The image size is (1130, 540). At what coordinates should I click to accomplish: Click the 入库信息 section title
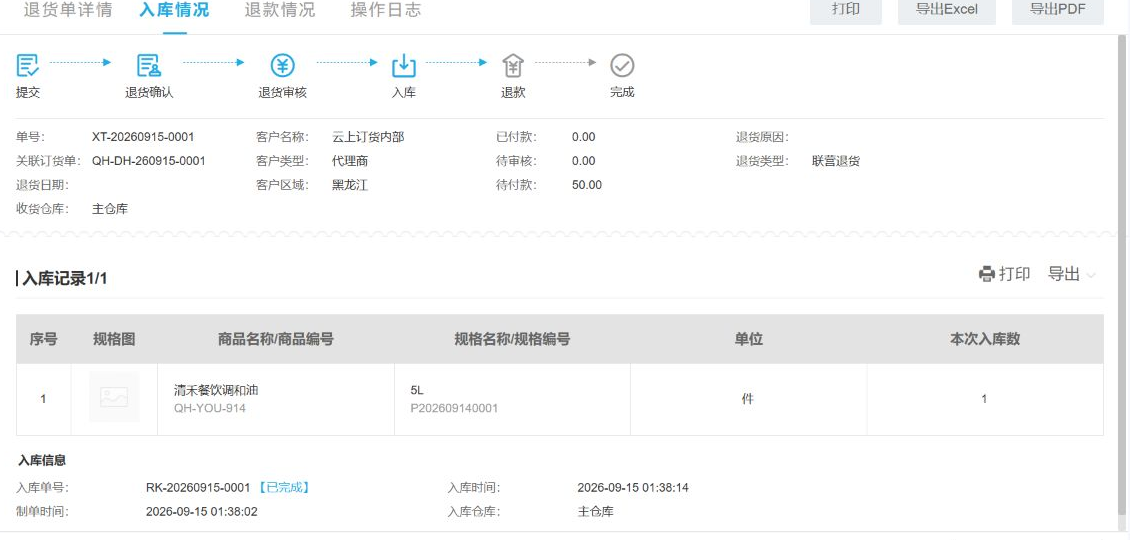43,460
